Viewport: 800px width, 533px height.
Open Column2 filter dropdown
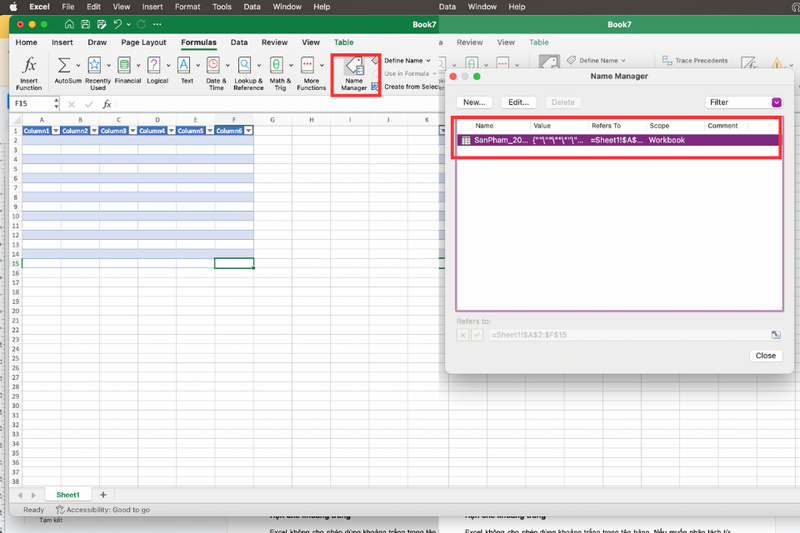[x=94, y=131]
